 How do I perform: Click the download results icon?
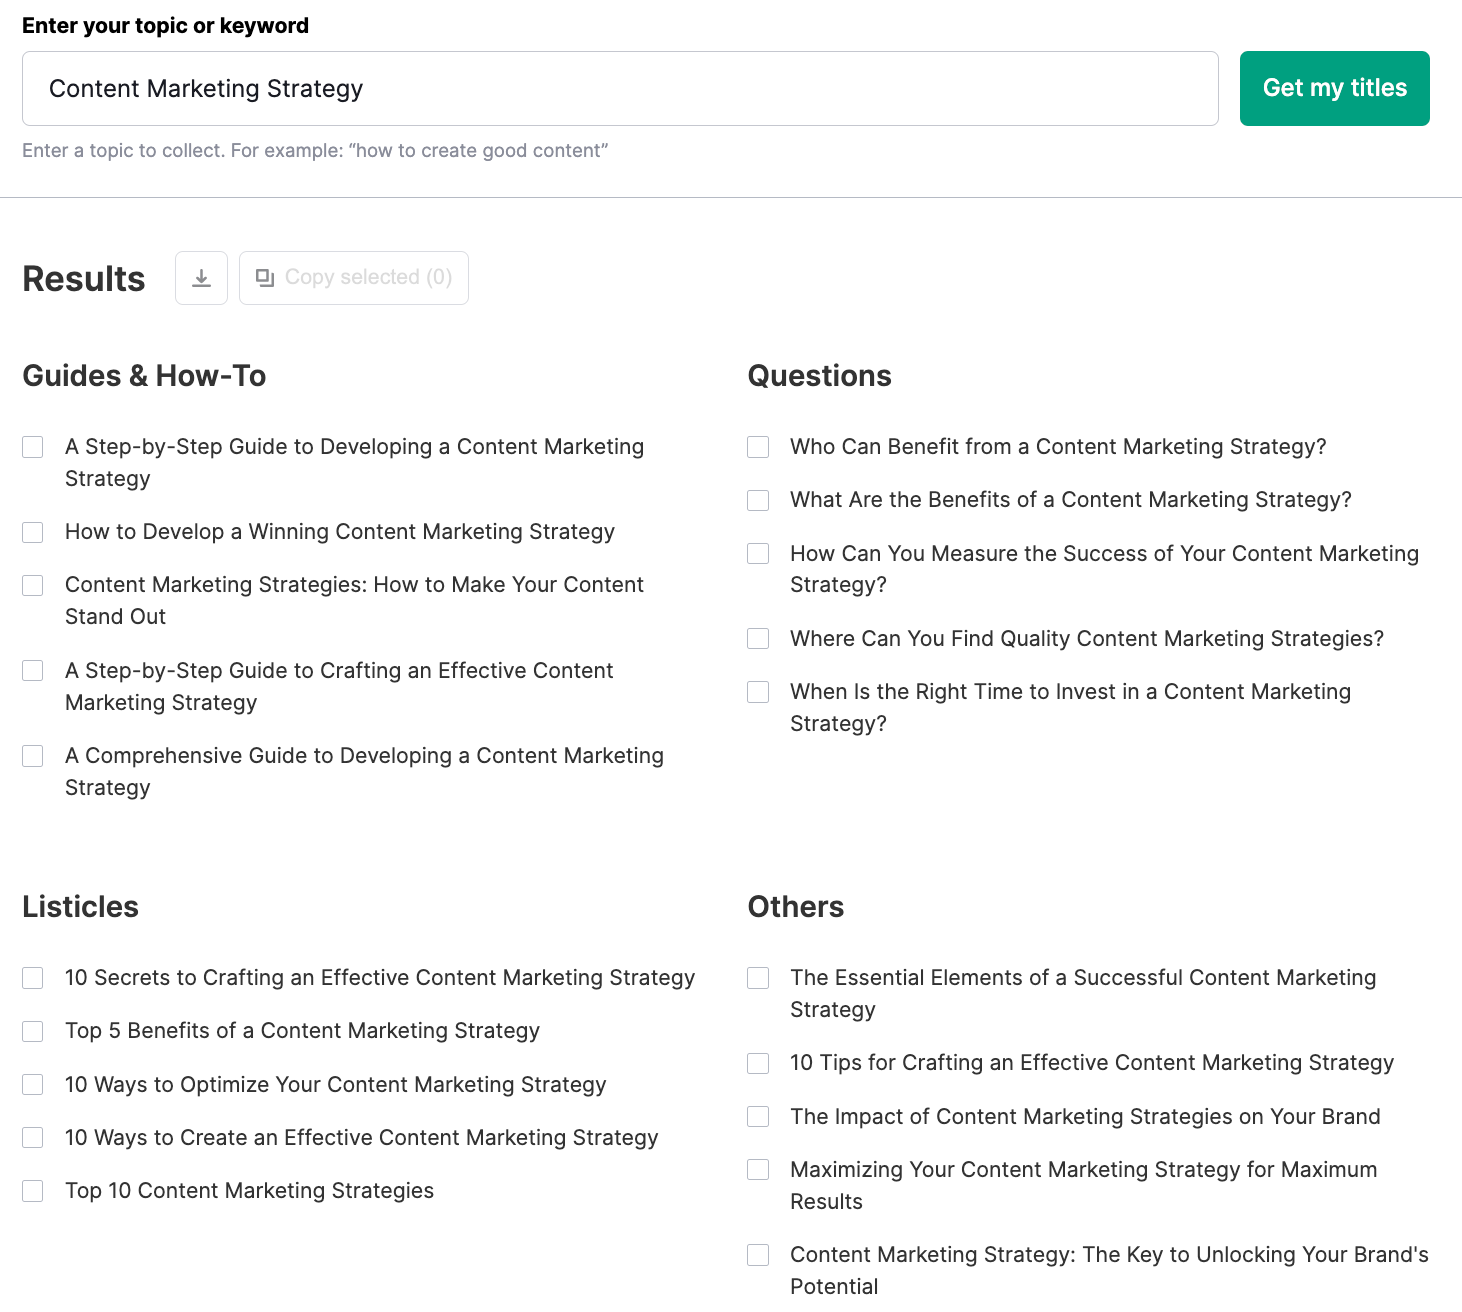[201, 278]
